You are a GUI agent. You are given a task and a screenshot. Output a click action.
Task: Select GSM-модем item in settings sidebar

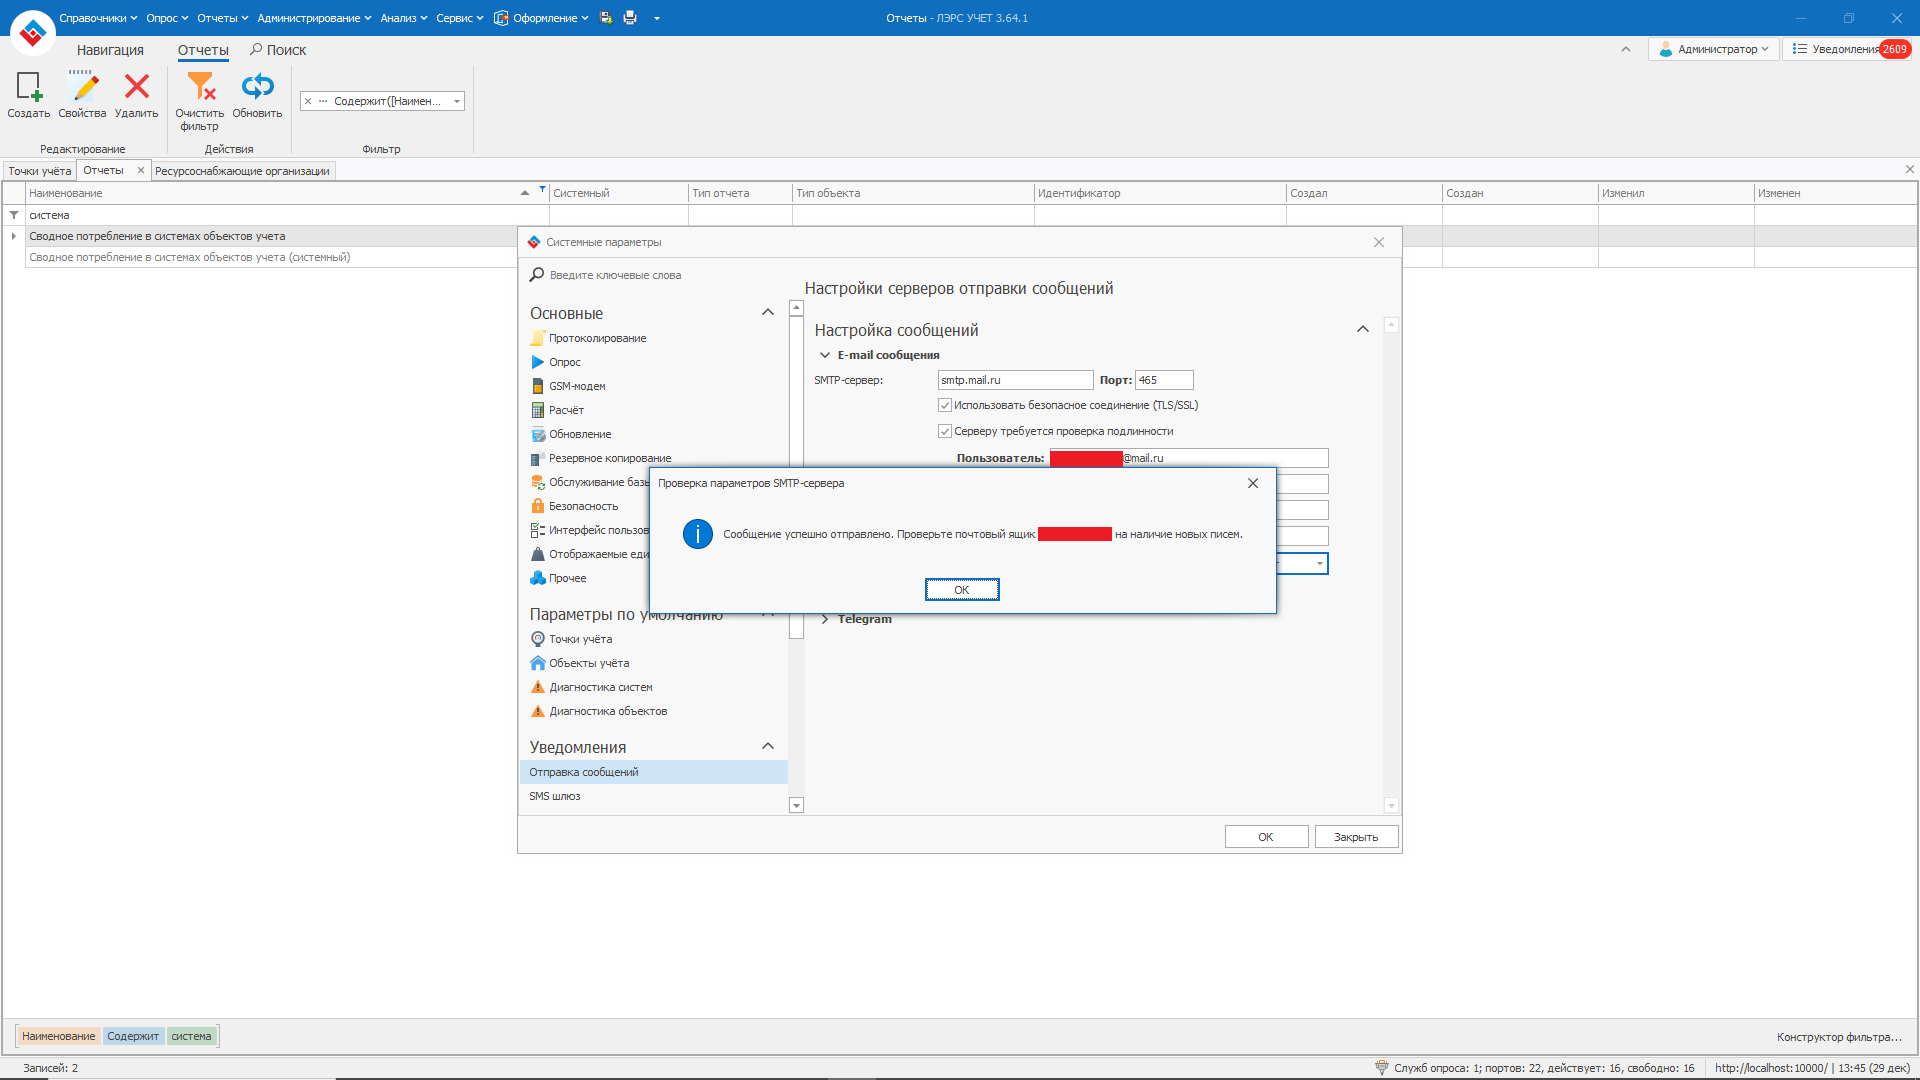(576, 386)
